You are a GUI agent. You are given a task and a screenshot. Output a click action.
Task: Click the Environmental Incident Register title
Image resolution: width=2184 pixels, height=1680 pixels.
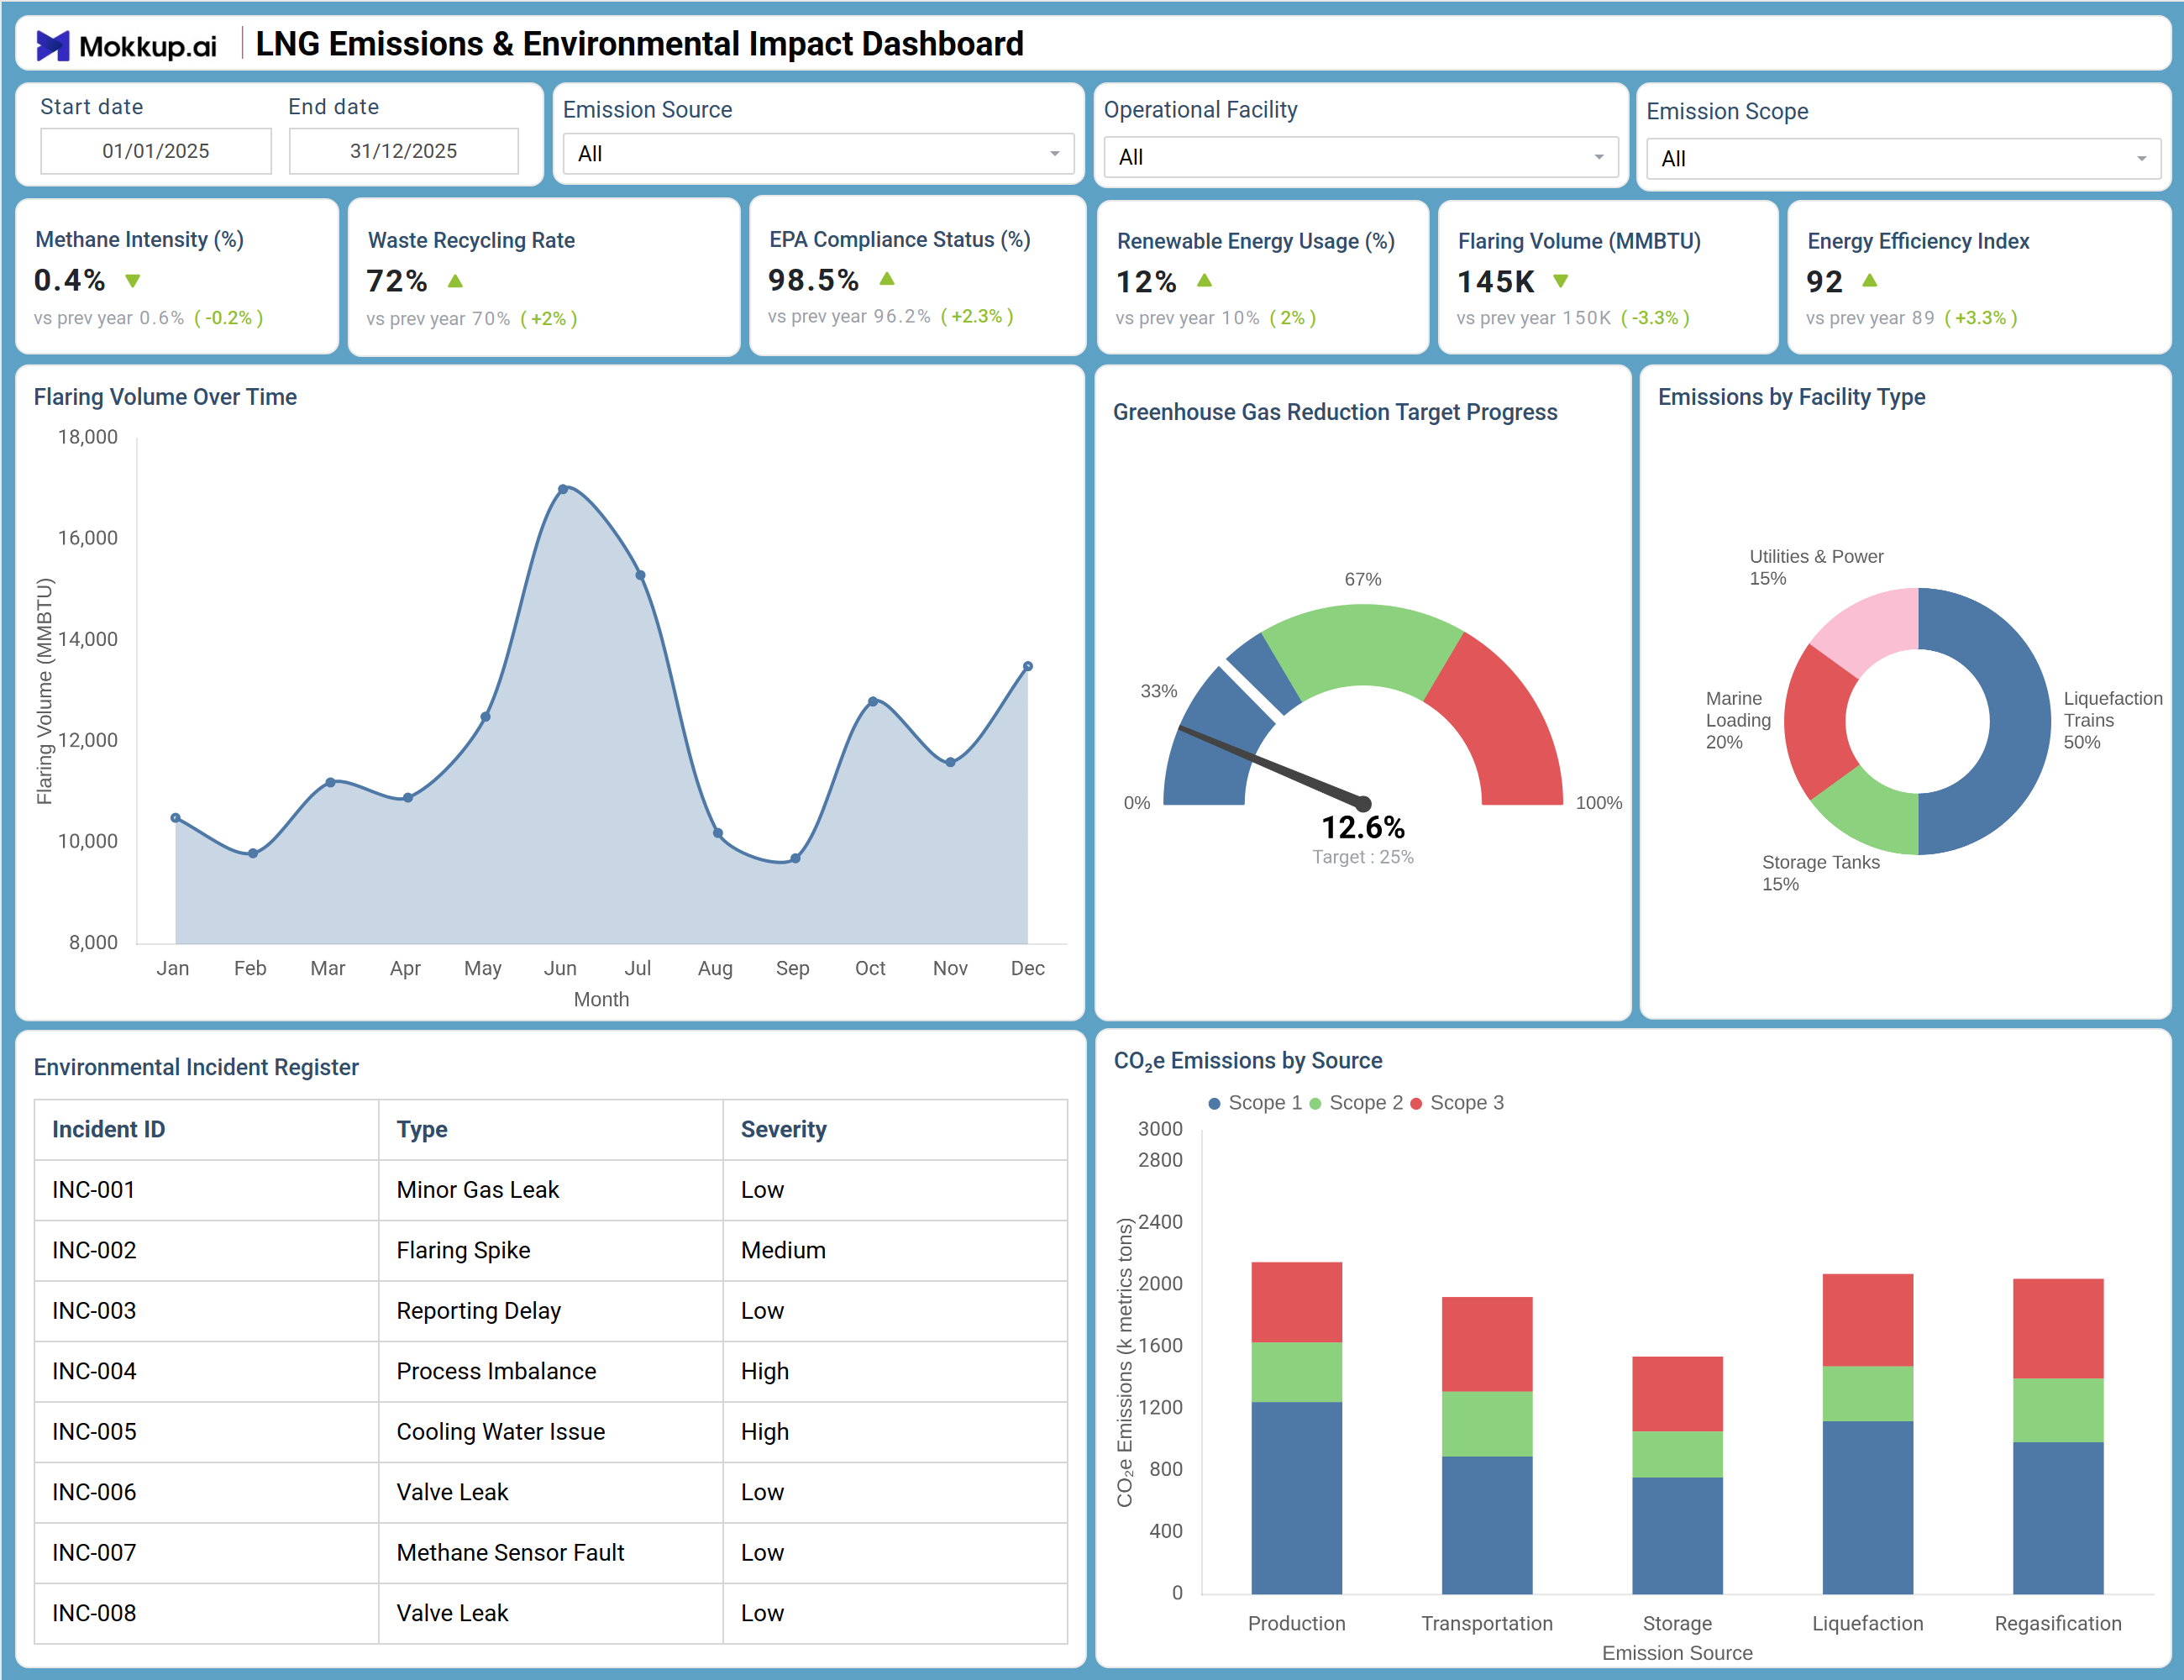[196, 1067]
